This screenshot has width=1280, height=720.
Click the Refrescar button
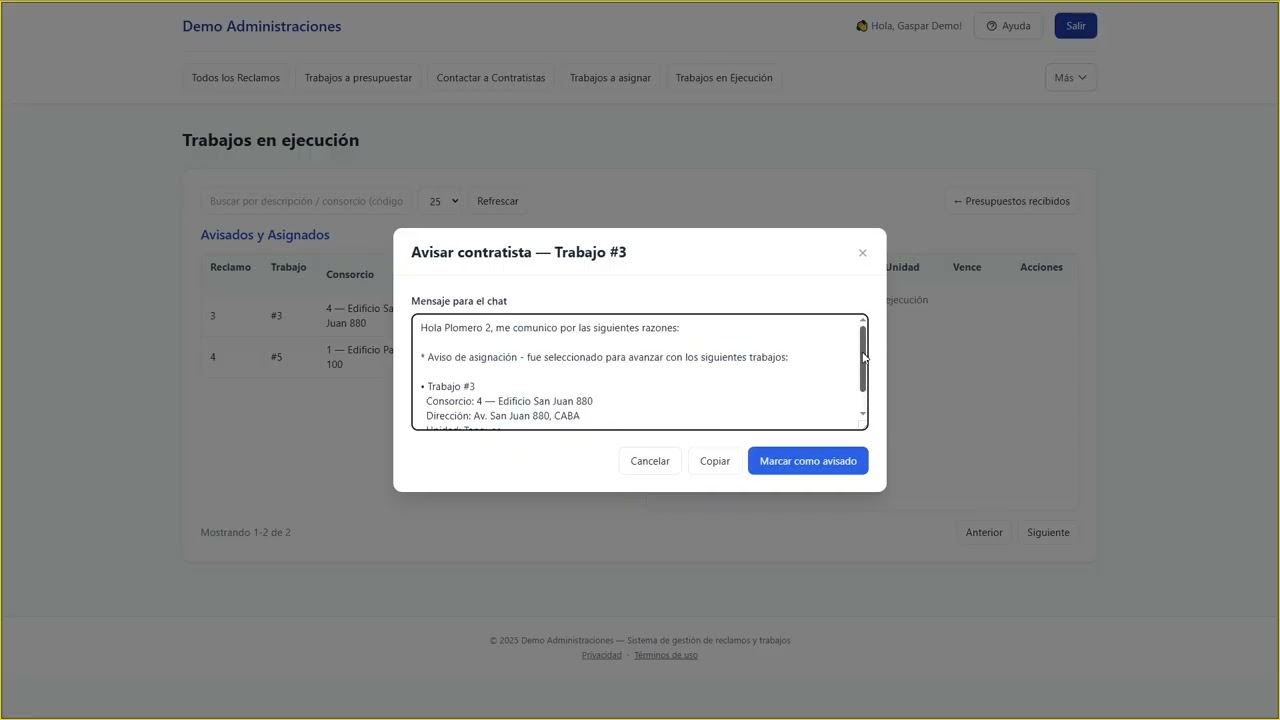pyautogui.click(x=498, y=201)
